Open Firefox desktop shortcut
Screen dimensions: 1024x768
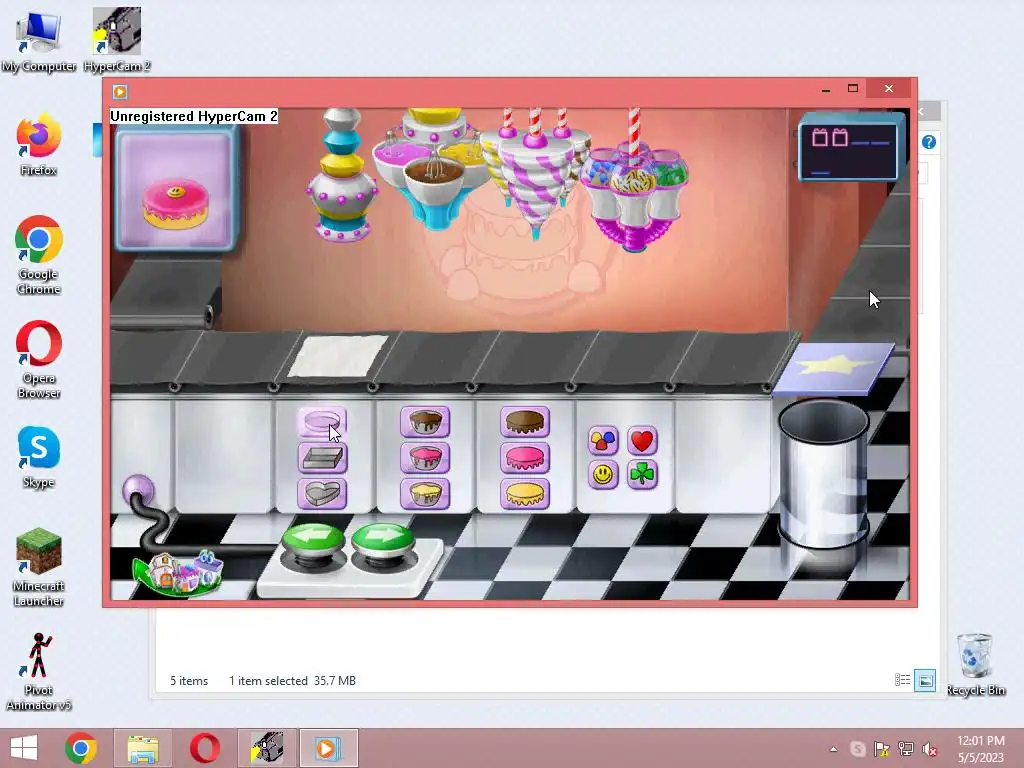39,145
